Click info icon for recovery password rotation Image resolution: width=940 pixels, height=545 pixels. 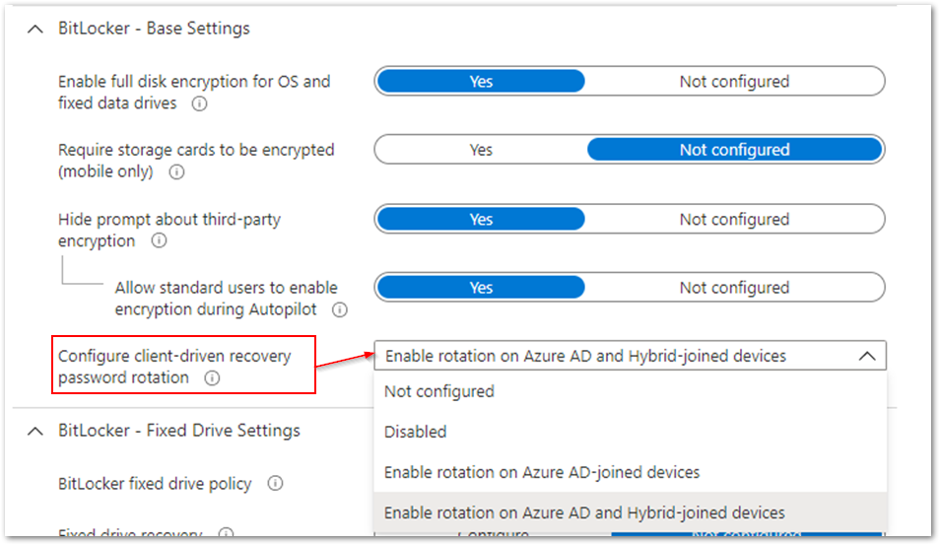[x=211, y=378]
